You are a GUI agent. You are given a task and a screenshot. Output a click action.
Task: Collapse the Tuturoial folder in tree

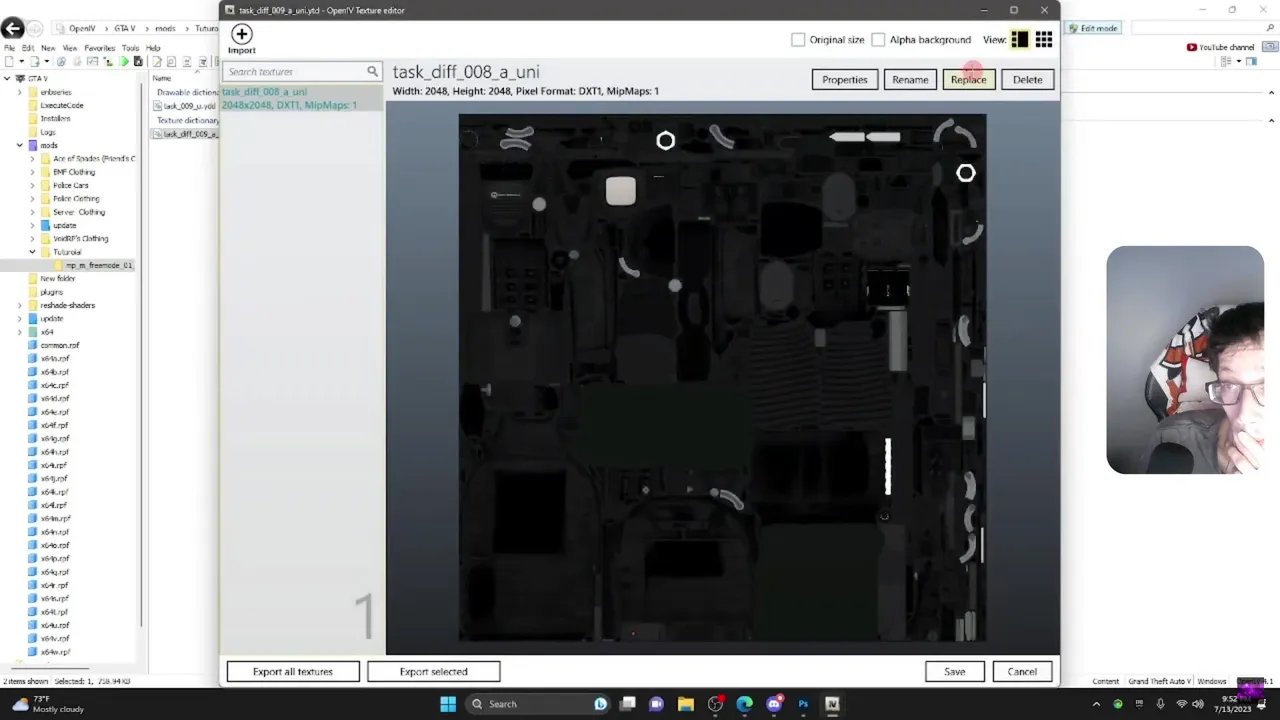32,252
